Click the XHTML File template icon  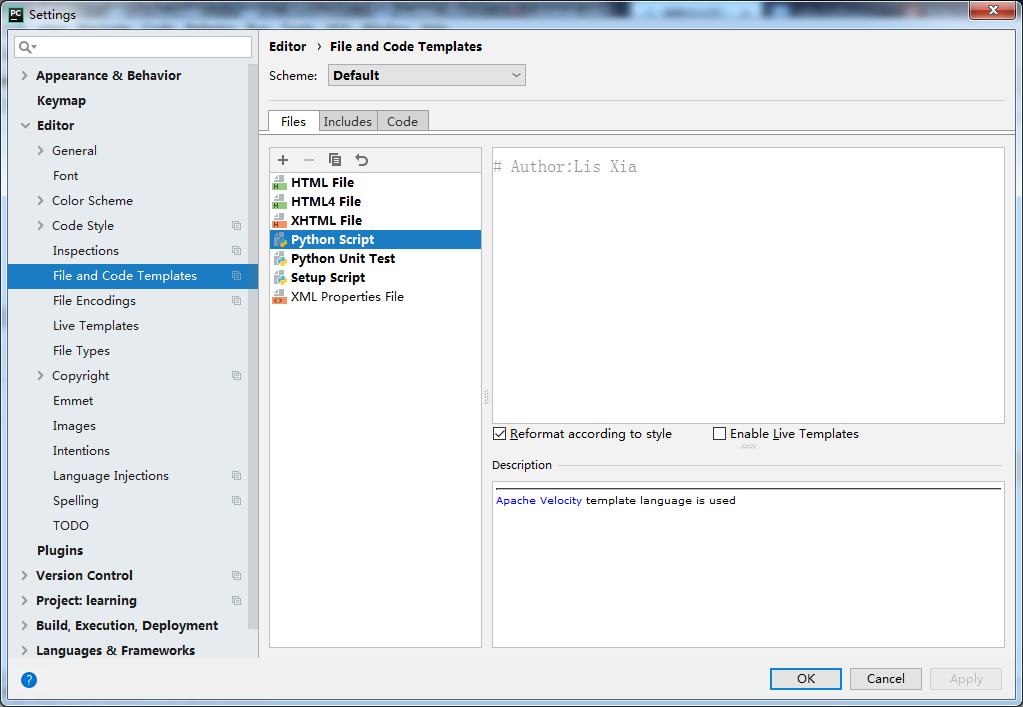pyautogui.click(x=280, y=220)
